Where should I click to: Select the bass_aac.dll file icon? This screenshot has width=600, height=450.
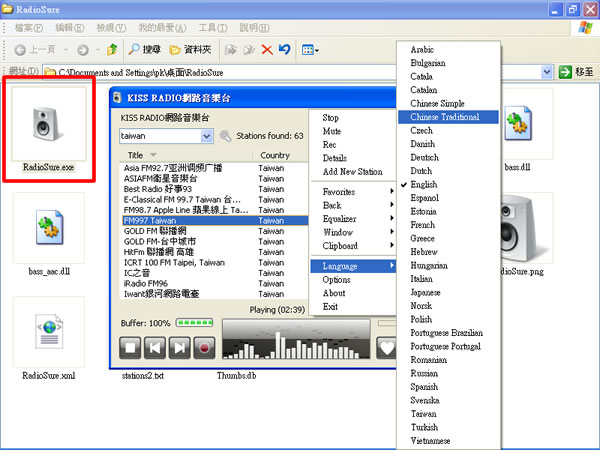pos(49,227)
